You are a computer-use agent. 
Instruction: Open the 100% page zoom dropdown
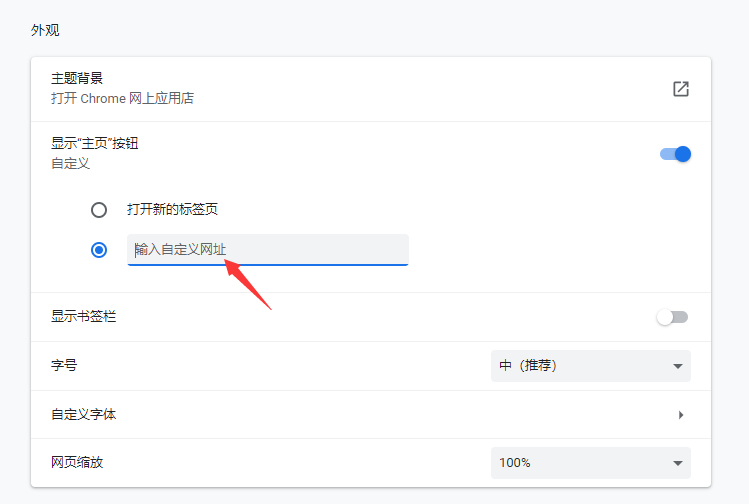coord(590,463)
